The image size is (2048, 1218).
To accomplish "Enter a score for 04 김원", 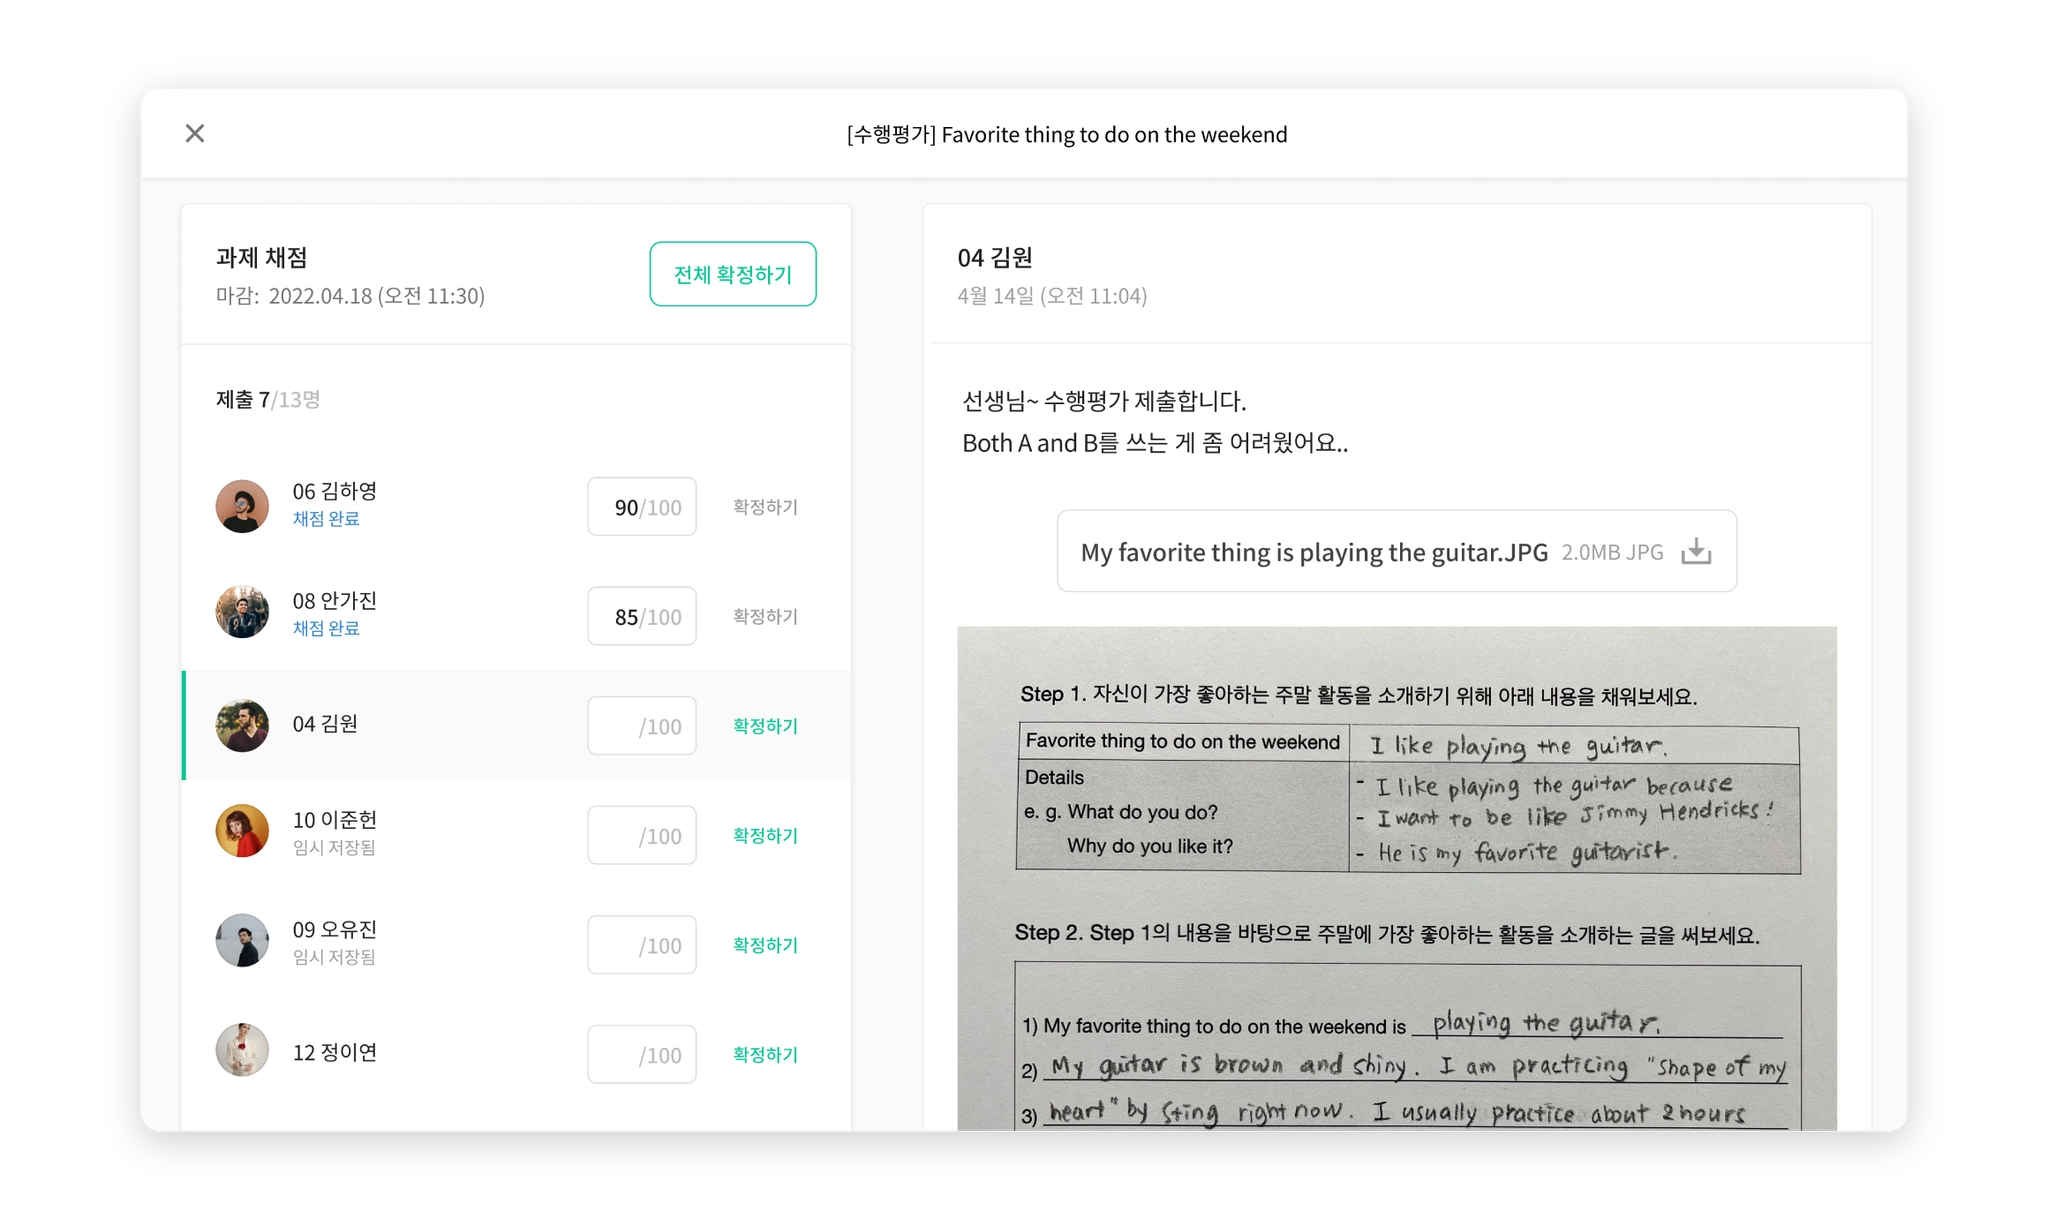I will [641, 726].
